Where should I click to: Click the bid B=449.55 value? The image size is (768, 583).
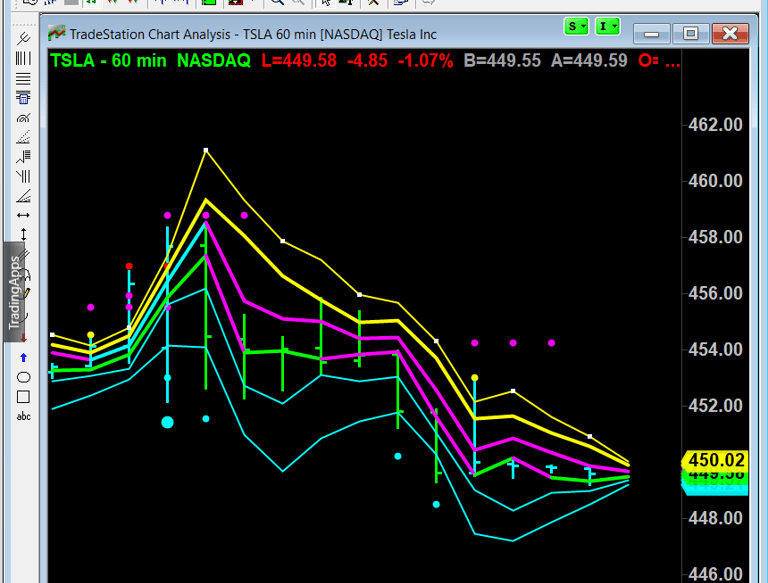pyautogui.click(x=502, y=61)
